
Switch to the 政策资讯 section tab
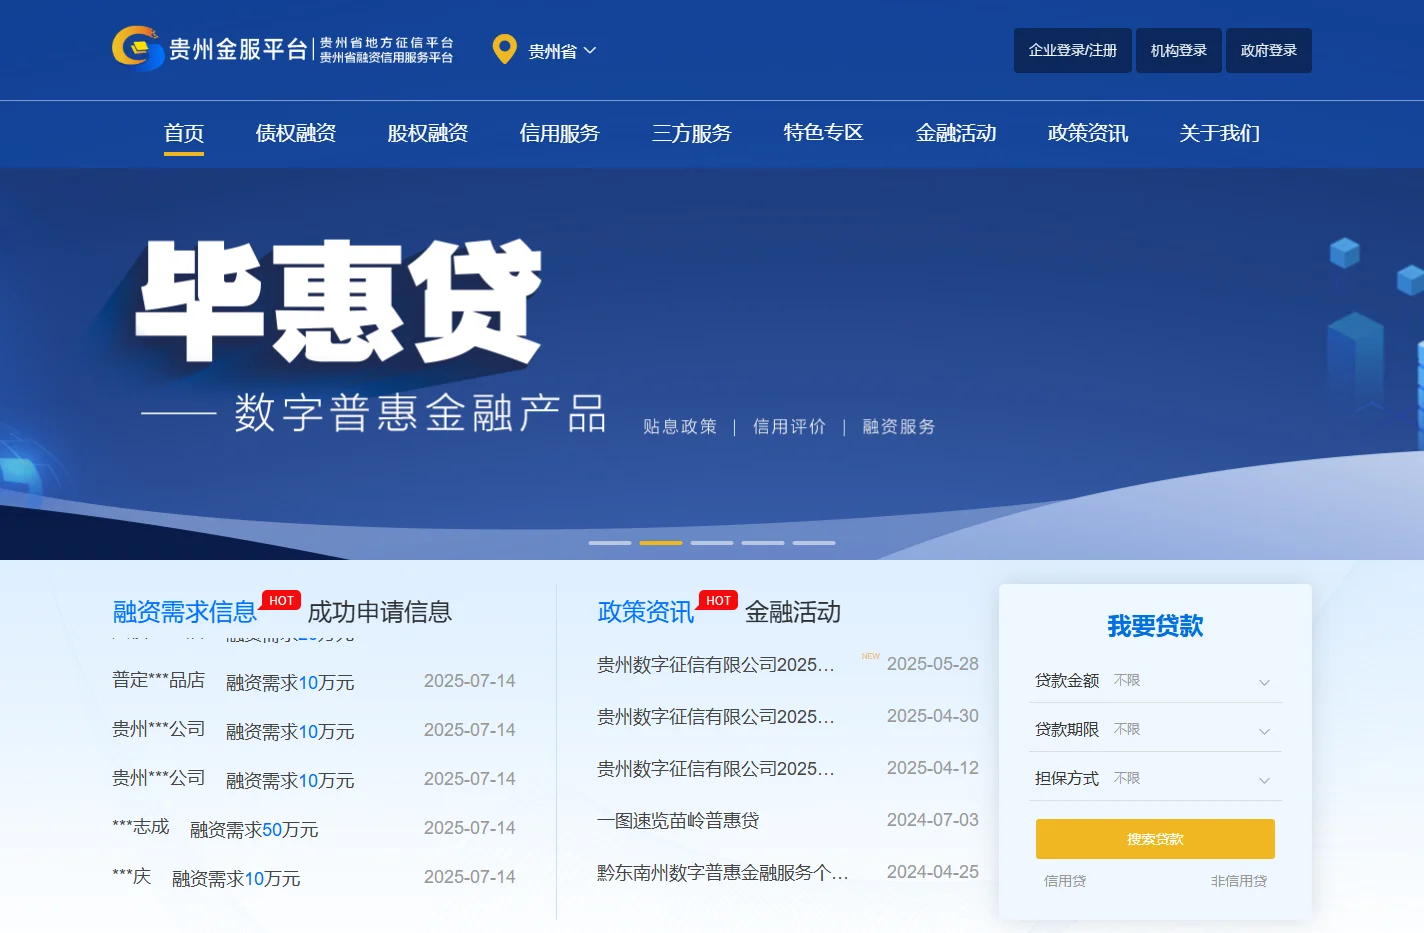[646, 612]
